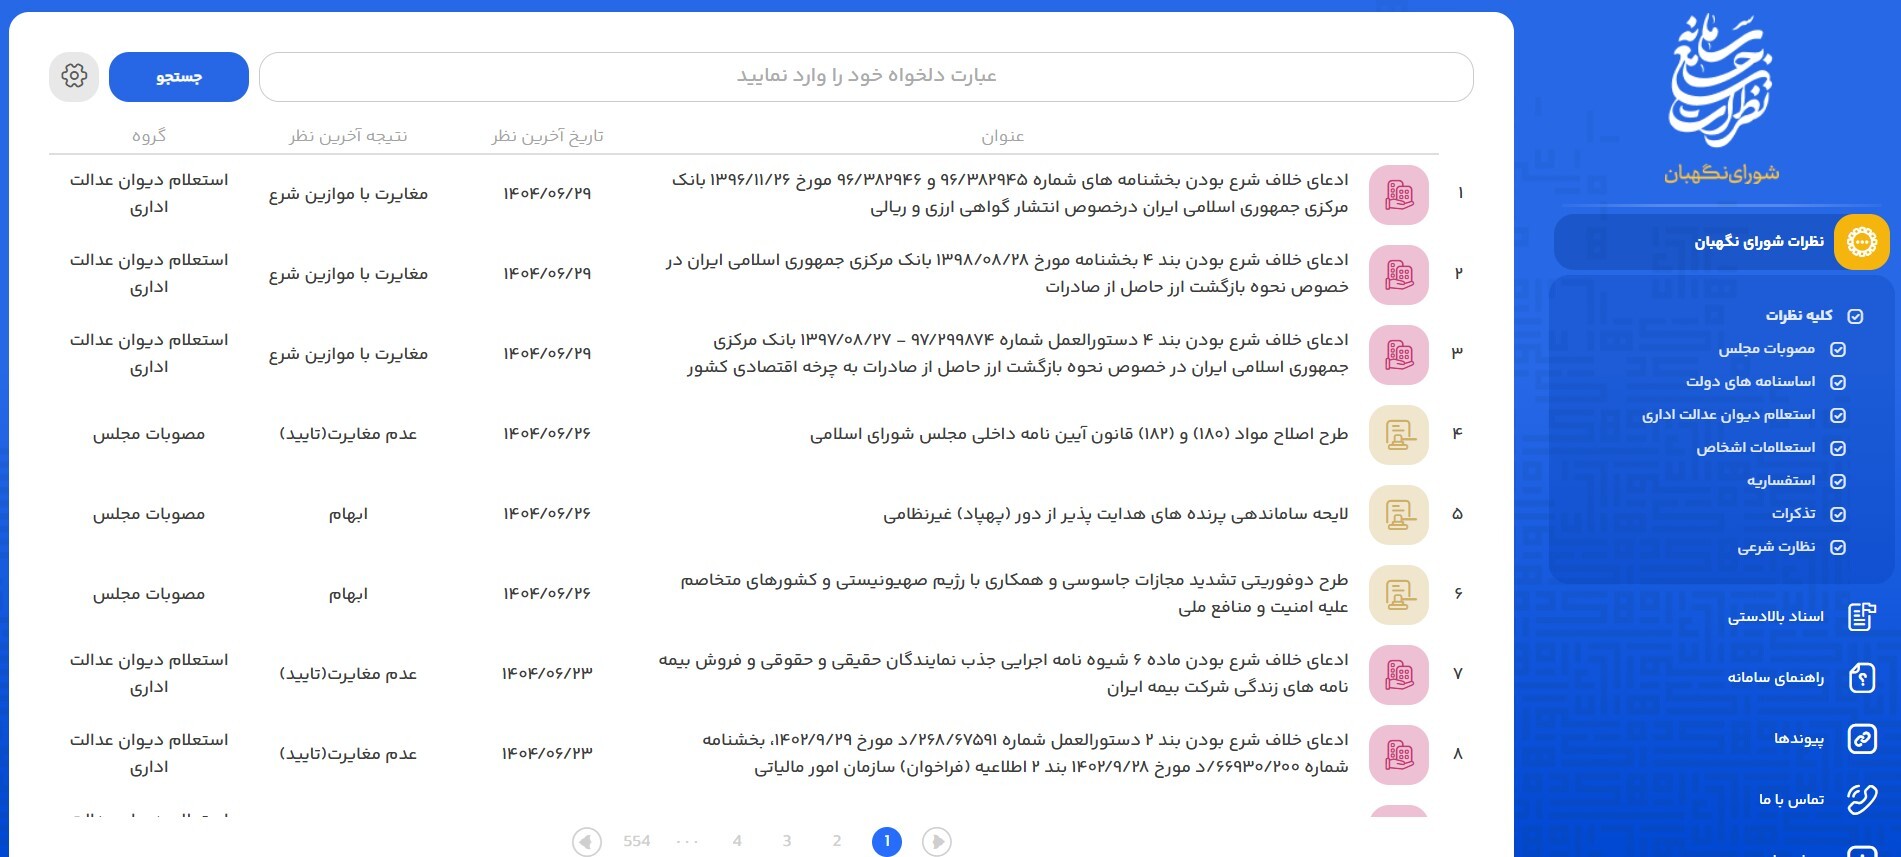Open title about دستورالعمل شماره ۹۷/۲۹۹۸۷۴
The width and height of the screenshot is (1901, 857).
pos(1017,354)
